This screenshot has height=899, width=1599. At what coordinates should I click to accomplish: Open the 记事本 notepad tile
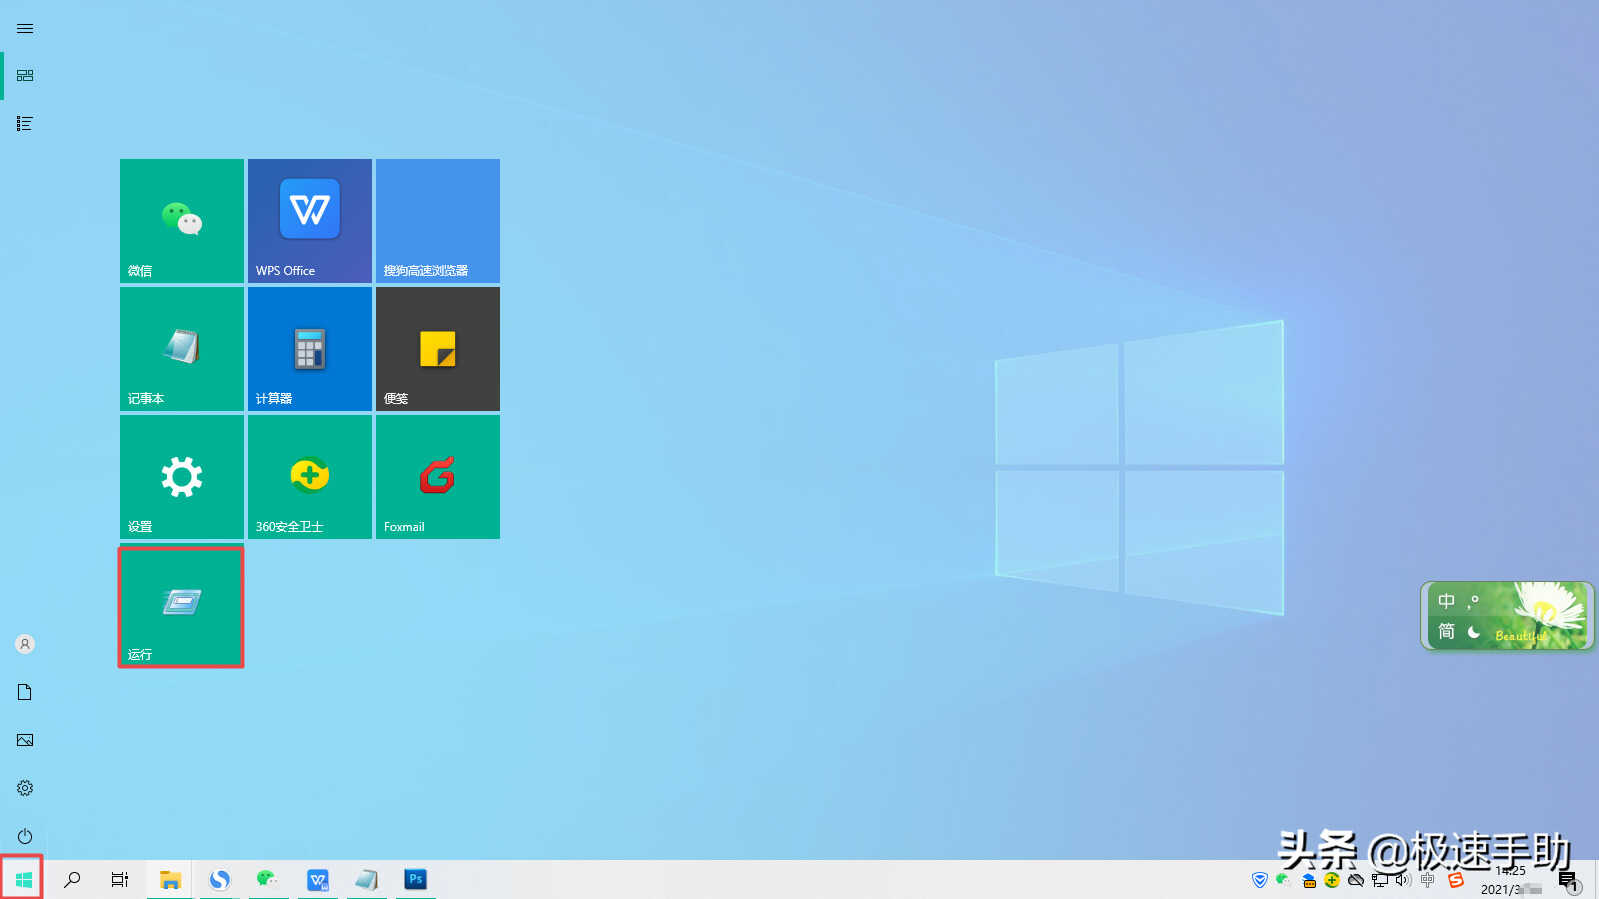point(182,349)
